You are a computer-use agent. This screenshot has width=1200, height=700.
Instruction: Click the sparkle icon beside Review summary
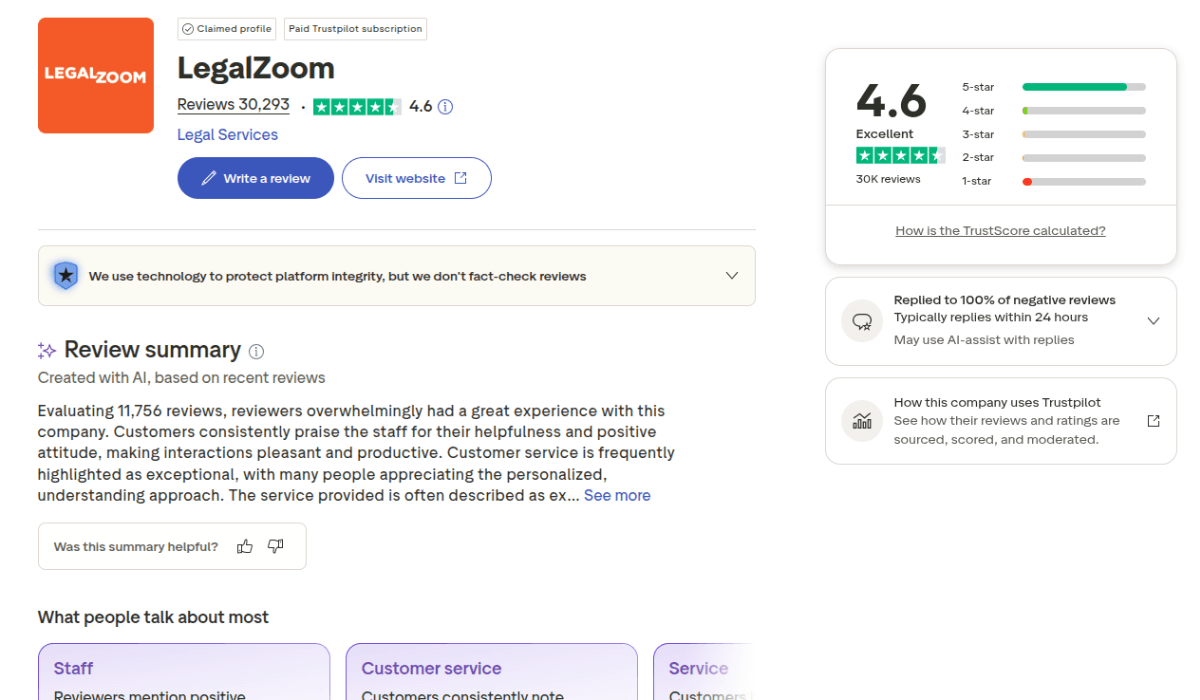coord(47,350)
